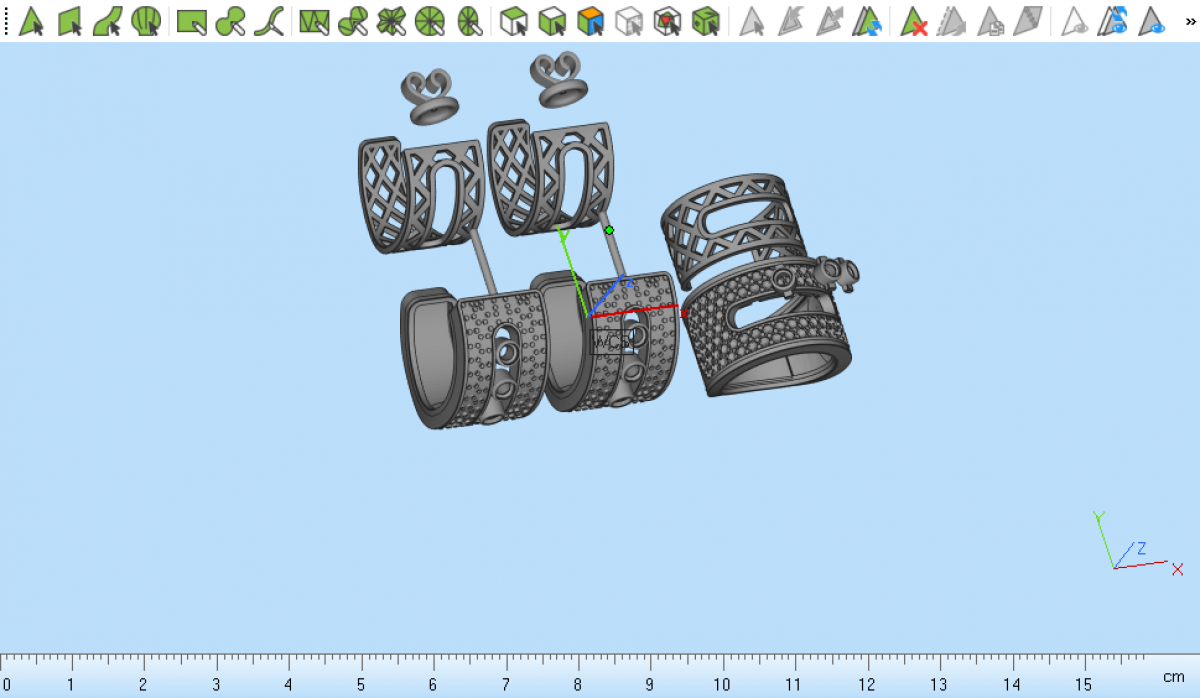Select the solid green cube icon
Image resolution: width=1200 pixels, height=698 pixels.
[x=706, y=20]
